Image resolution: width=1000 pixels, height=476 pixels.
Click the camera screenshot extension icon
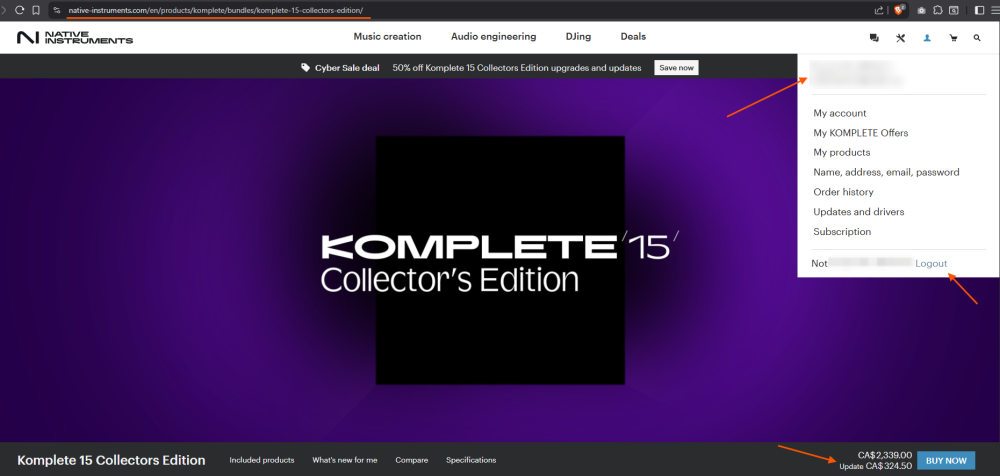tap(922, 10)
